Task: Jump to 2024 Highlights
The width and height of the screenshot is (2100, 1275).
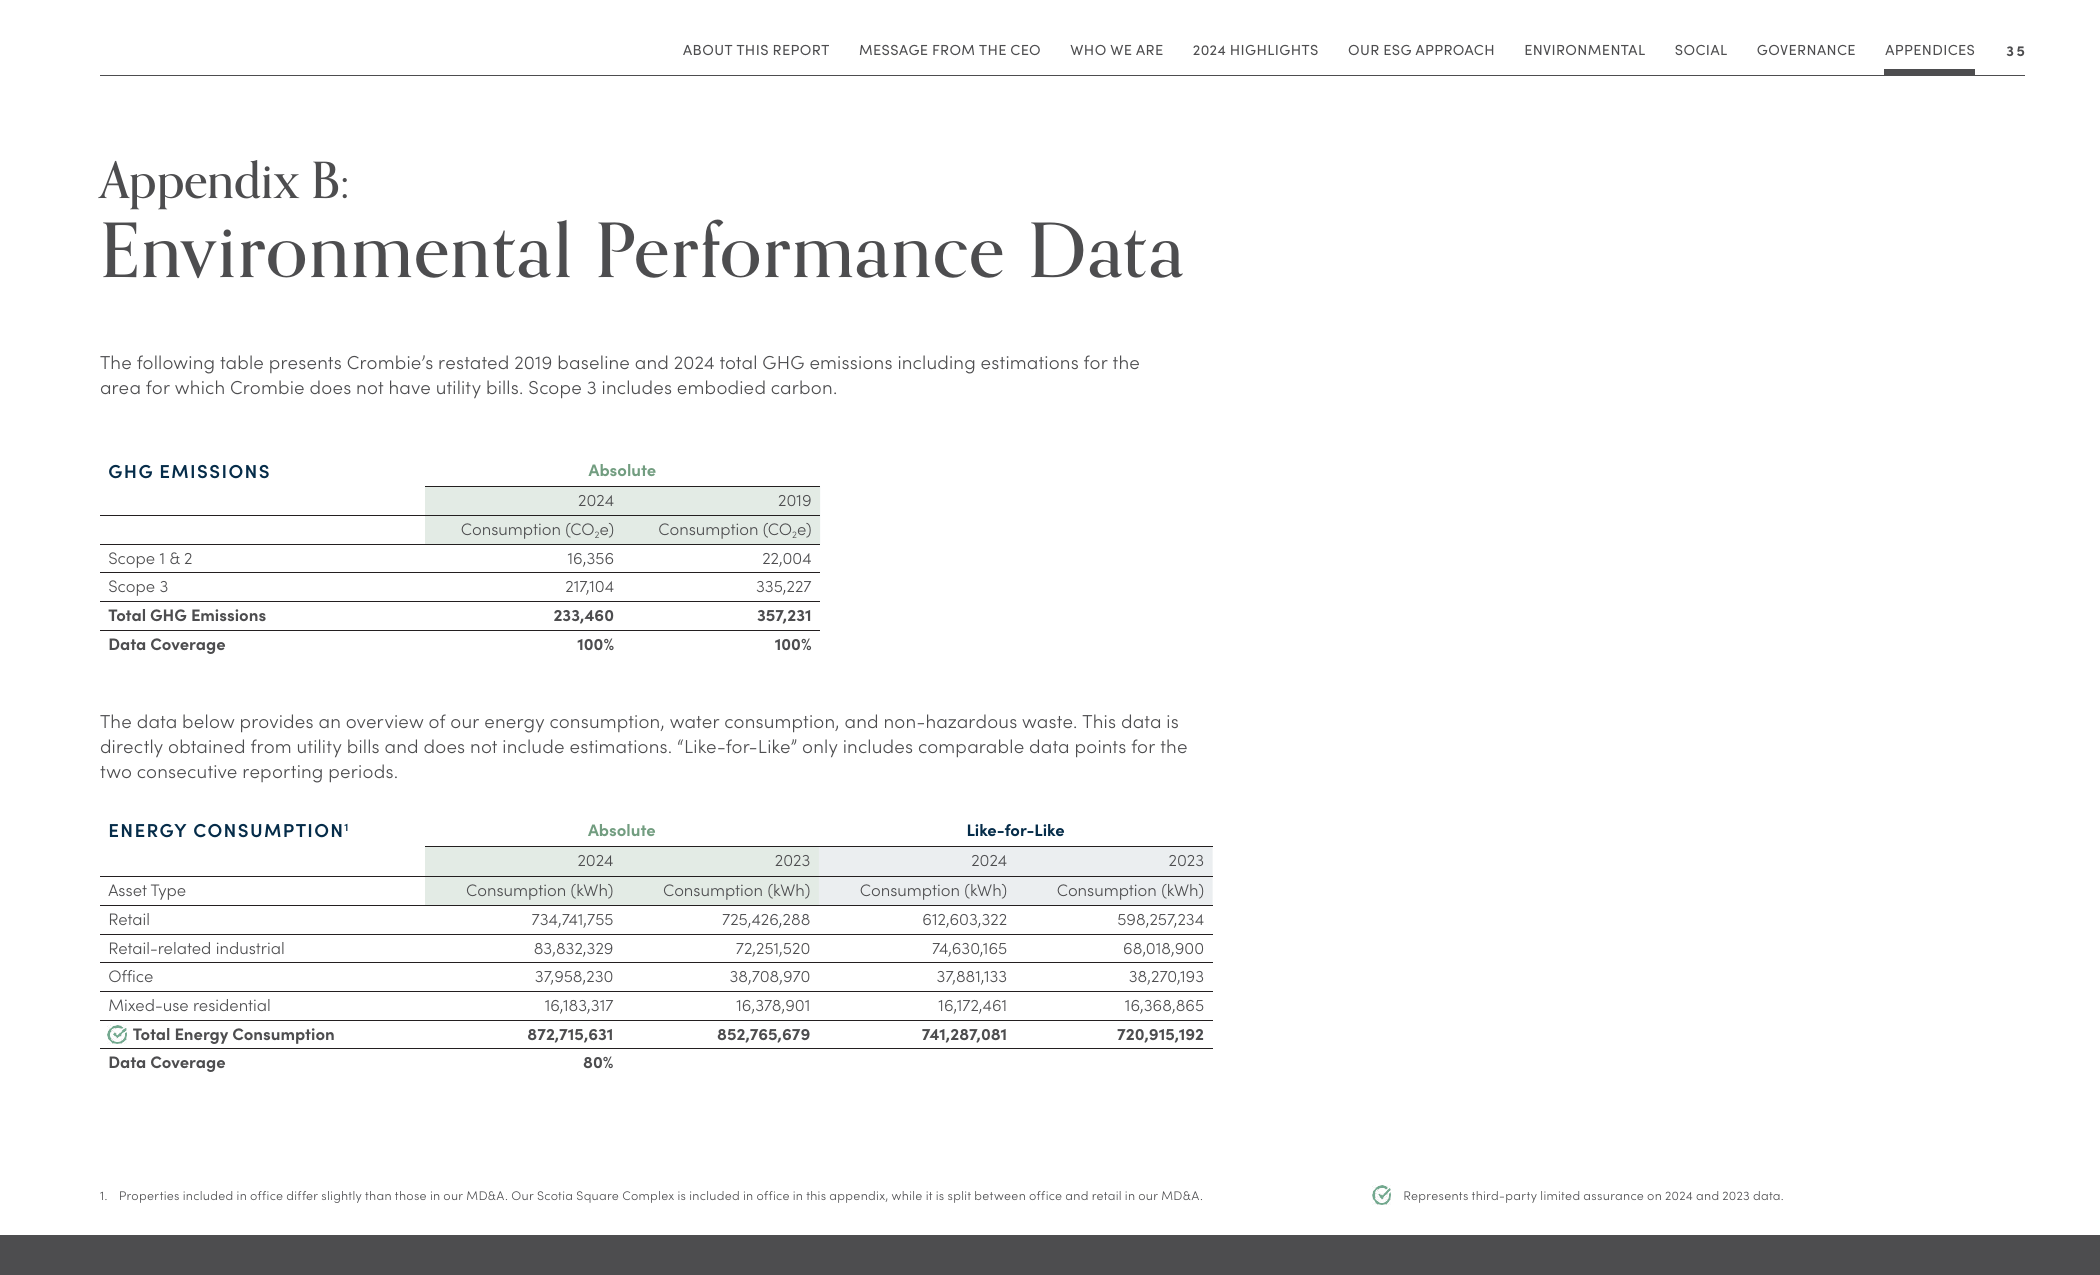Action: pos(1255,50)
